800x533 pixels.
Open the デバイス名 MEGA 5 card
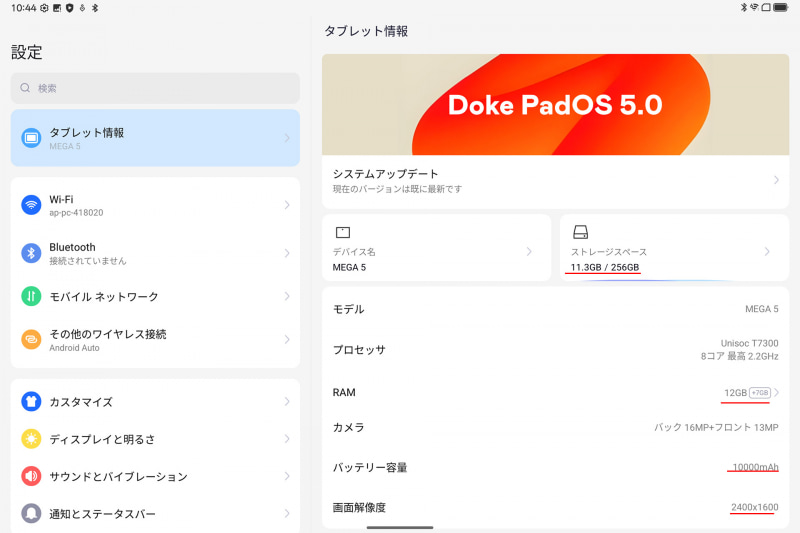point(436,247)
